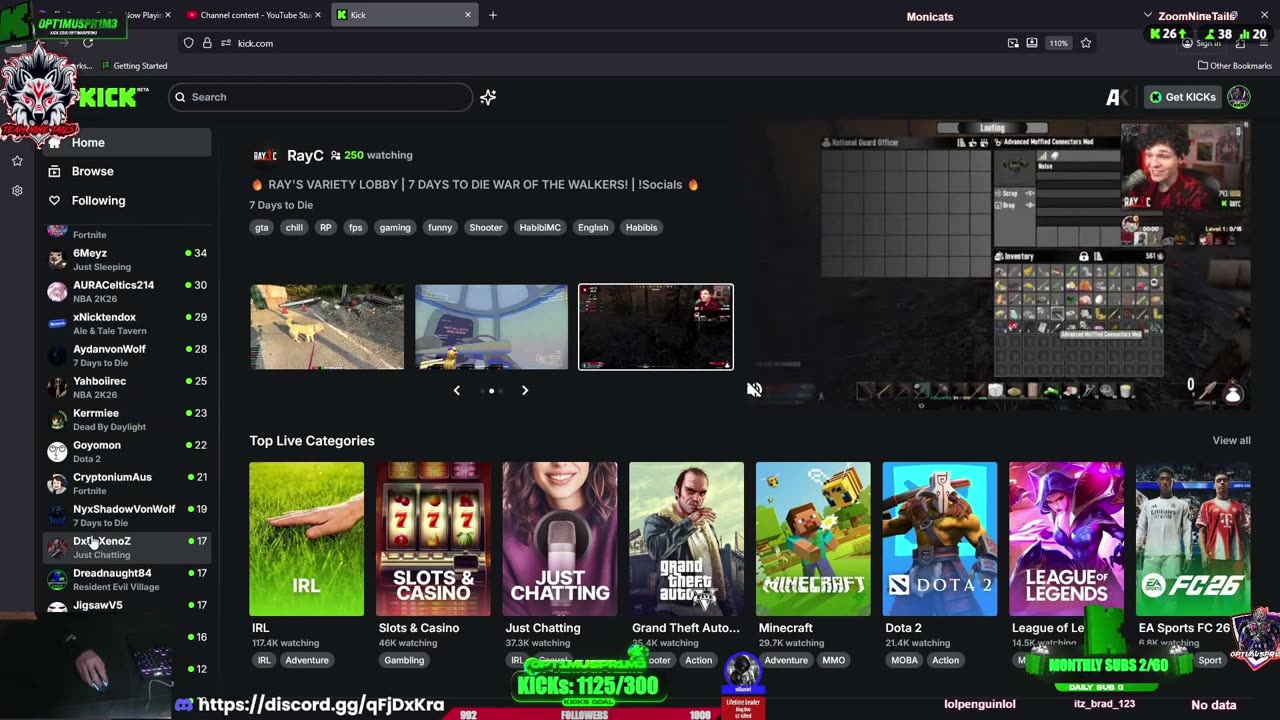Open the CryptoniumAus channel in sidebar
1280x720 pixels.
pyautogui.click(x=127, y=483)
